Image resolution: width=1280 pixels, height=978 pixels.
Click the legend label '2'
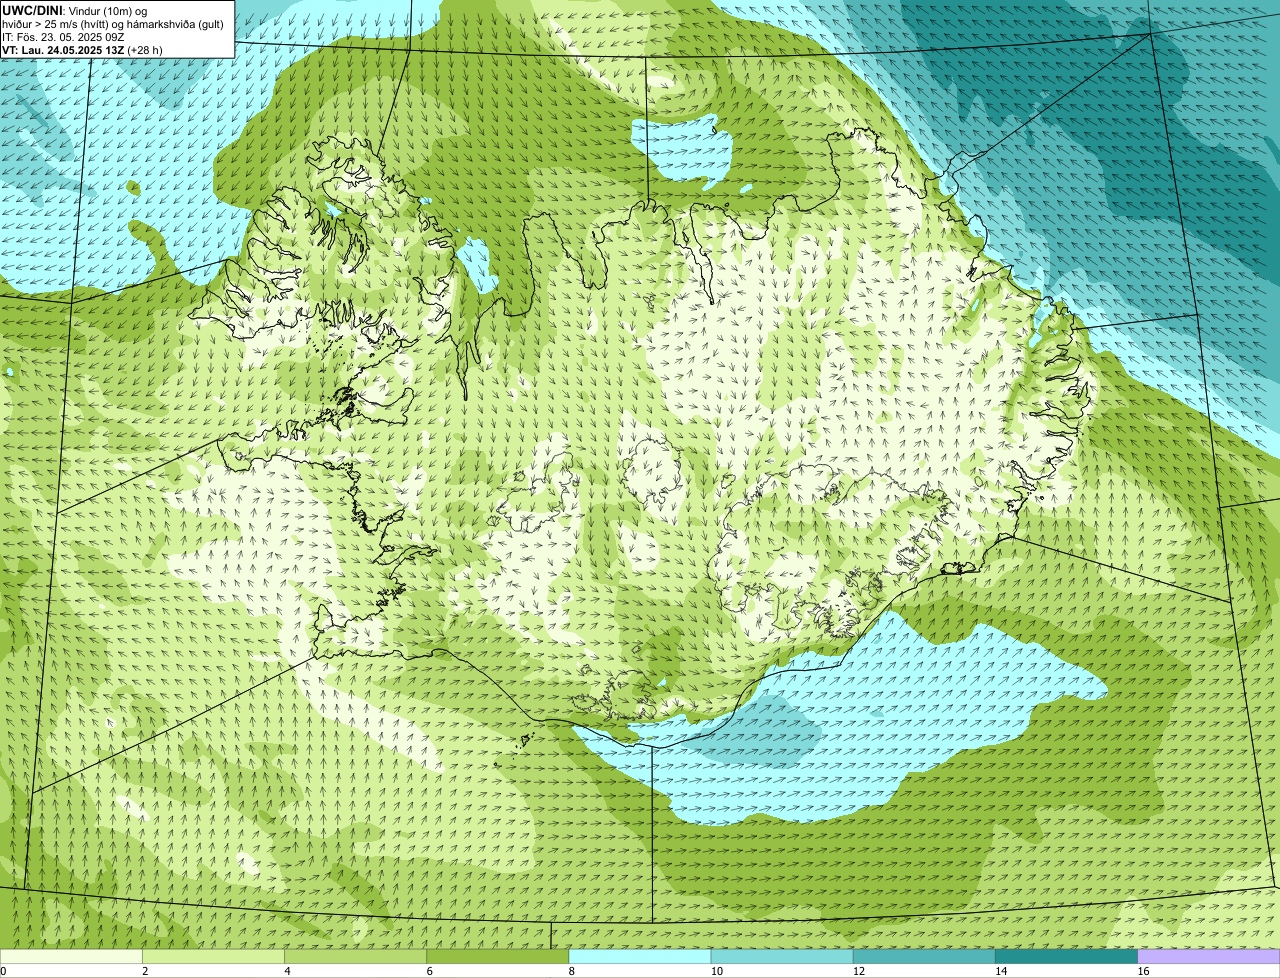(x=145, y=971)
